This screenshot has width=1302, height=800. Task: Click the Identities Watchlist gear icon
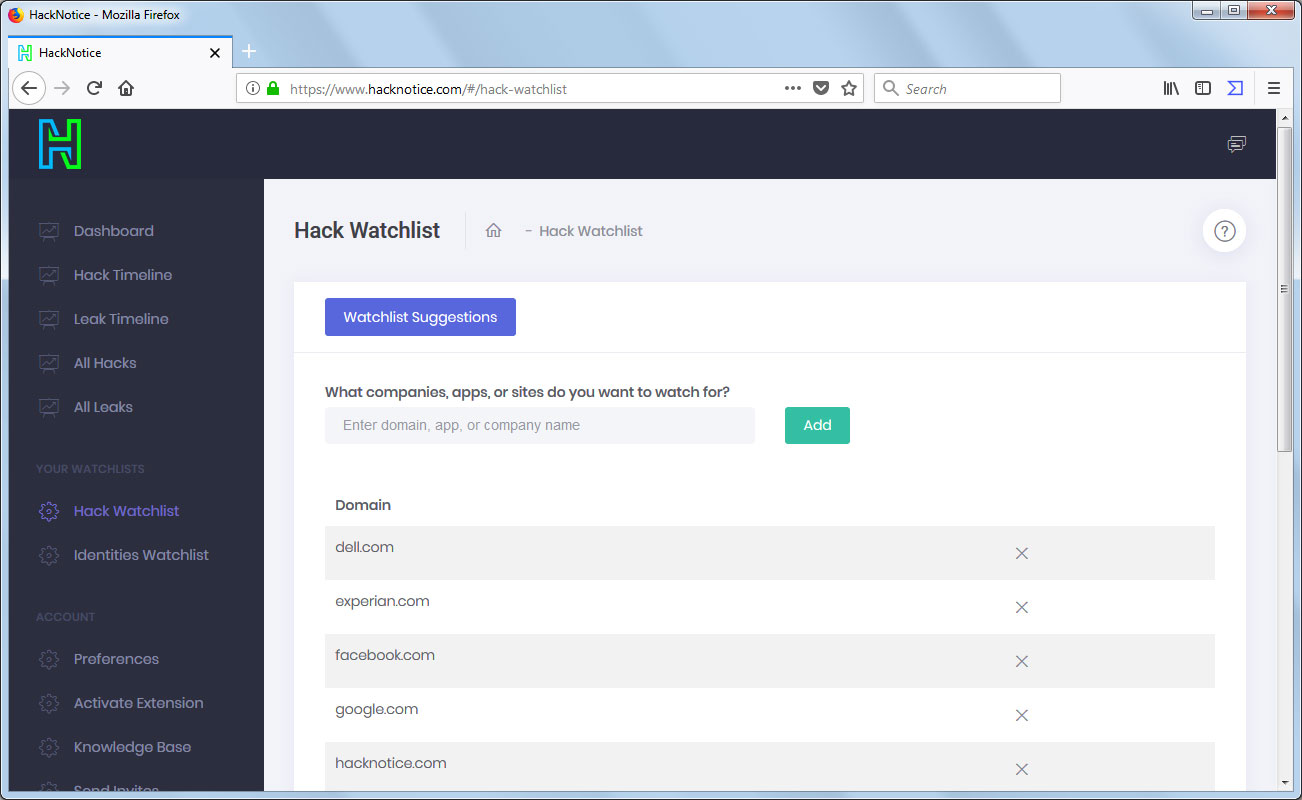(48, 555)
